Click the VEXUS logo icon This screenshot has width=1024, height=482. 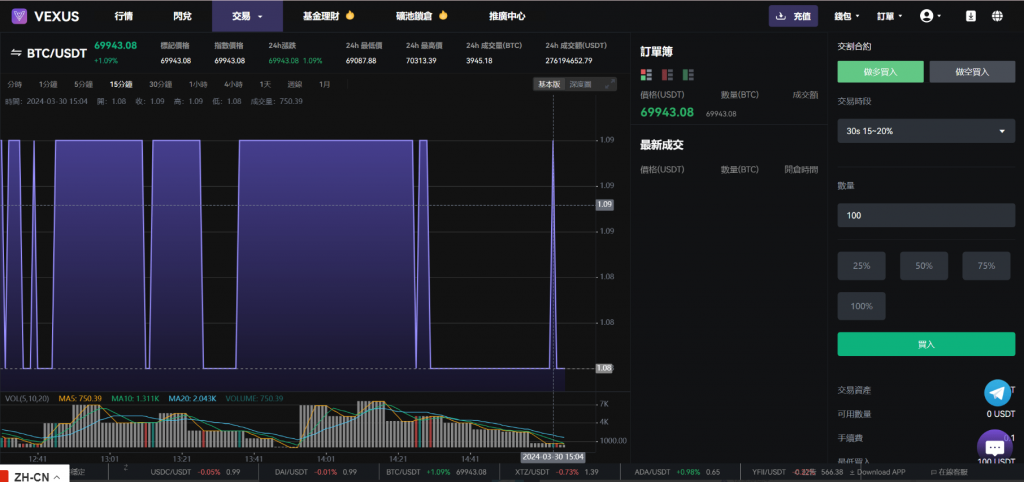coord(18,16)
